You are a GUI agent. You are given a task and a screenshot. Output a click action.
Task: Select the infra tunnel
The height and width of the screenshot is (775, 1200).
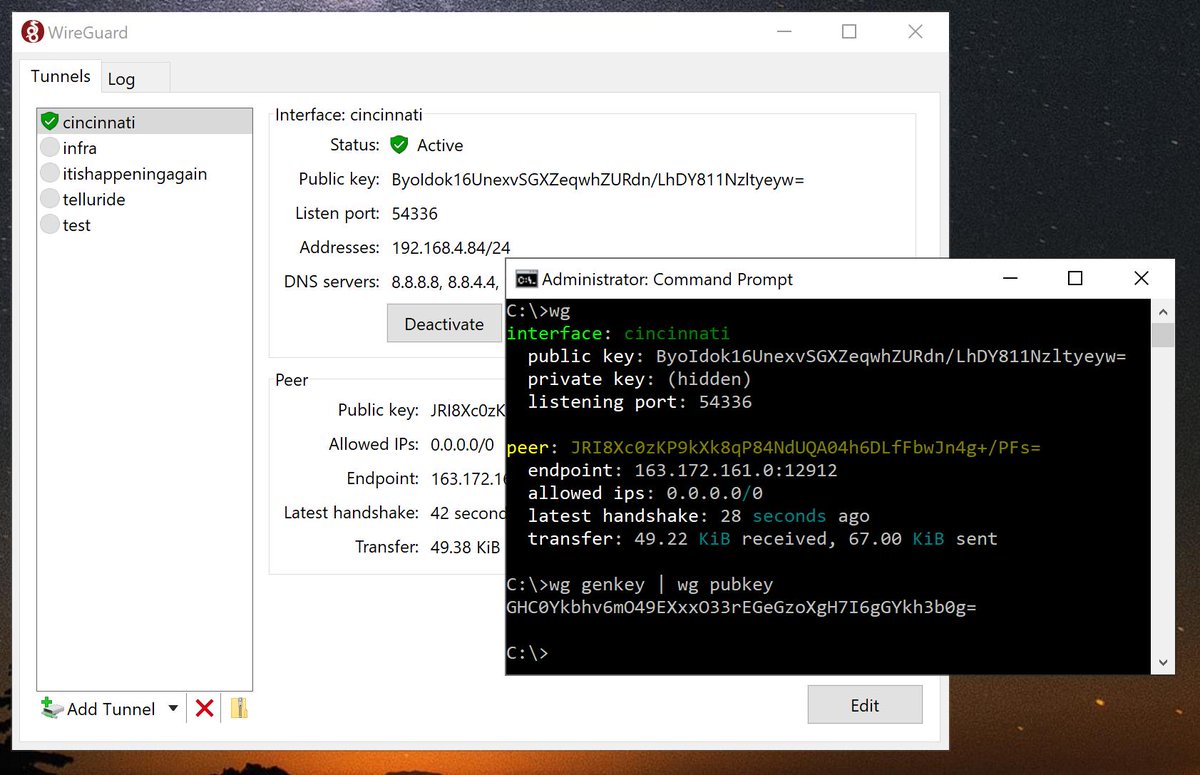click(x=145, y=148)
